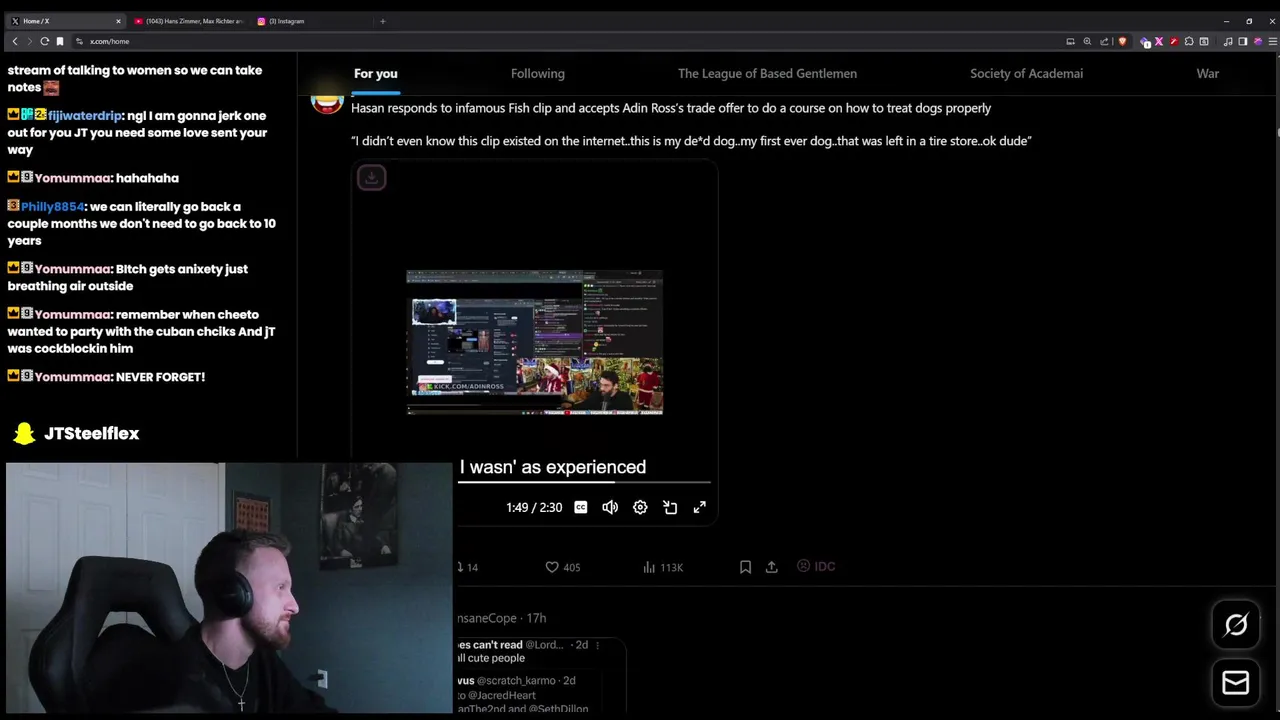The image size is (1280, 720).
Task: Close the Home / X browser tab
Action: pos(118,21)
